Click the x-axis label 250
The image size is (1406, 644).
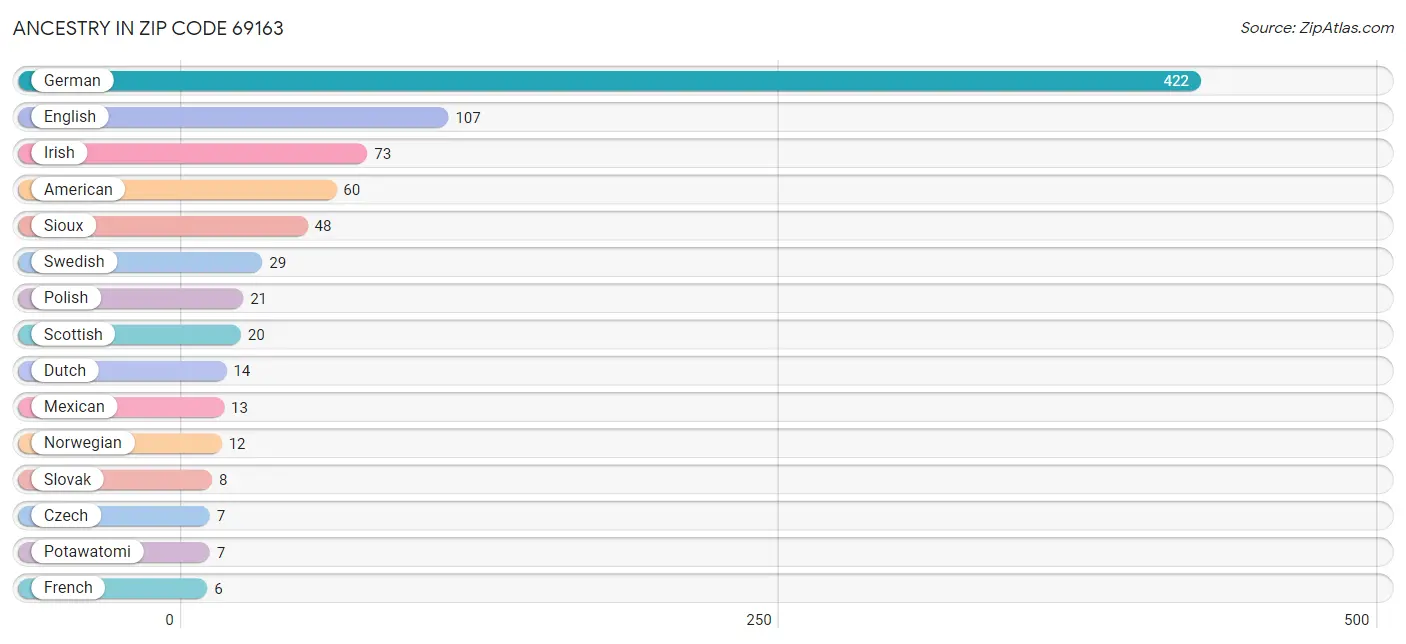click(x=759, y=620)
